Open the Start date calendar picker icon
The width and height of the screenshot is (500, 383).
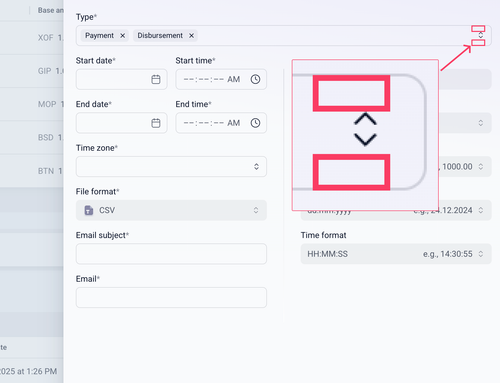(x=156, y=79)
